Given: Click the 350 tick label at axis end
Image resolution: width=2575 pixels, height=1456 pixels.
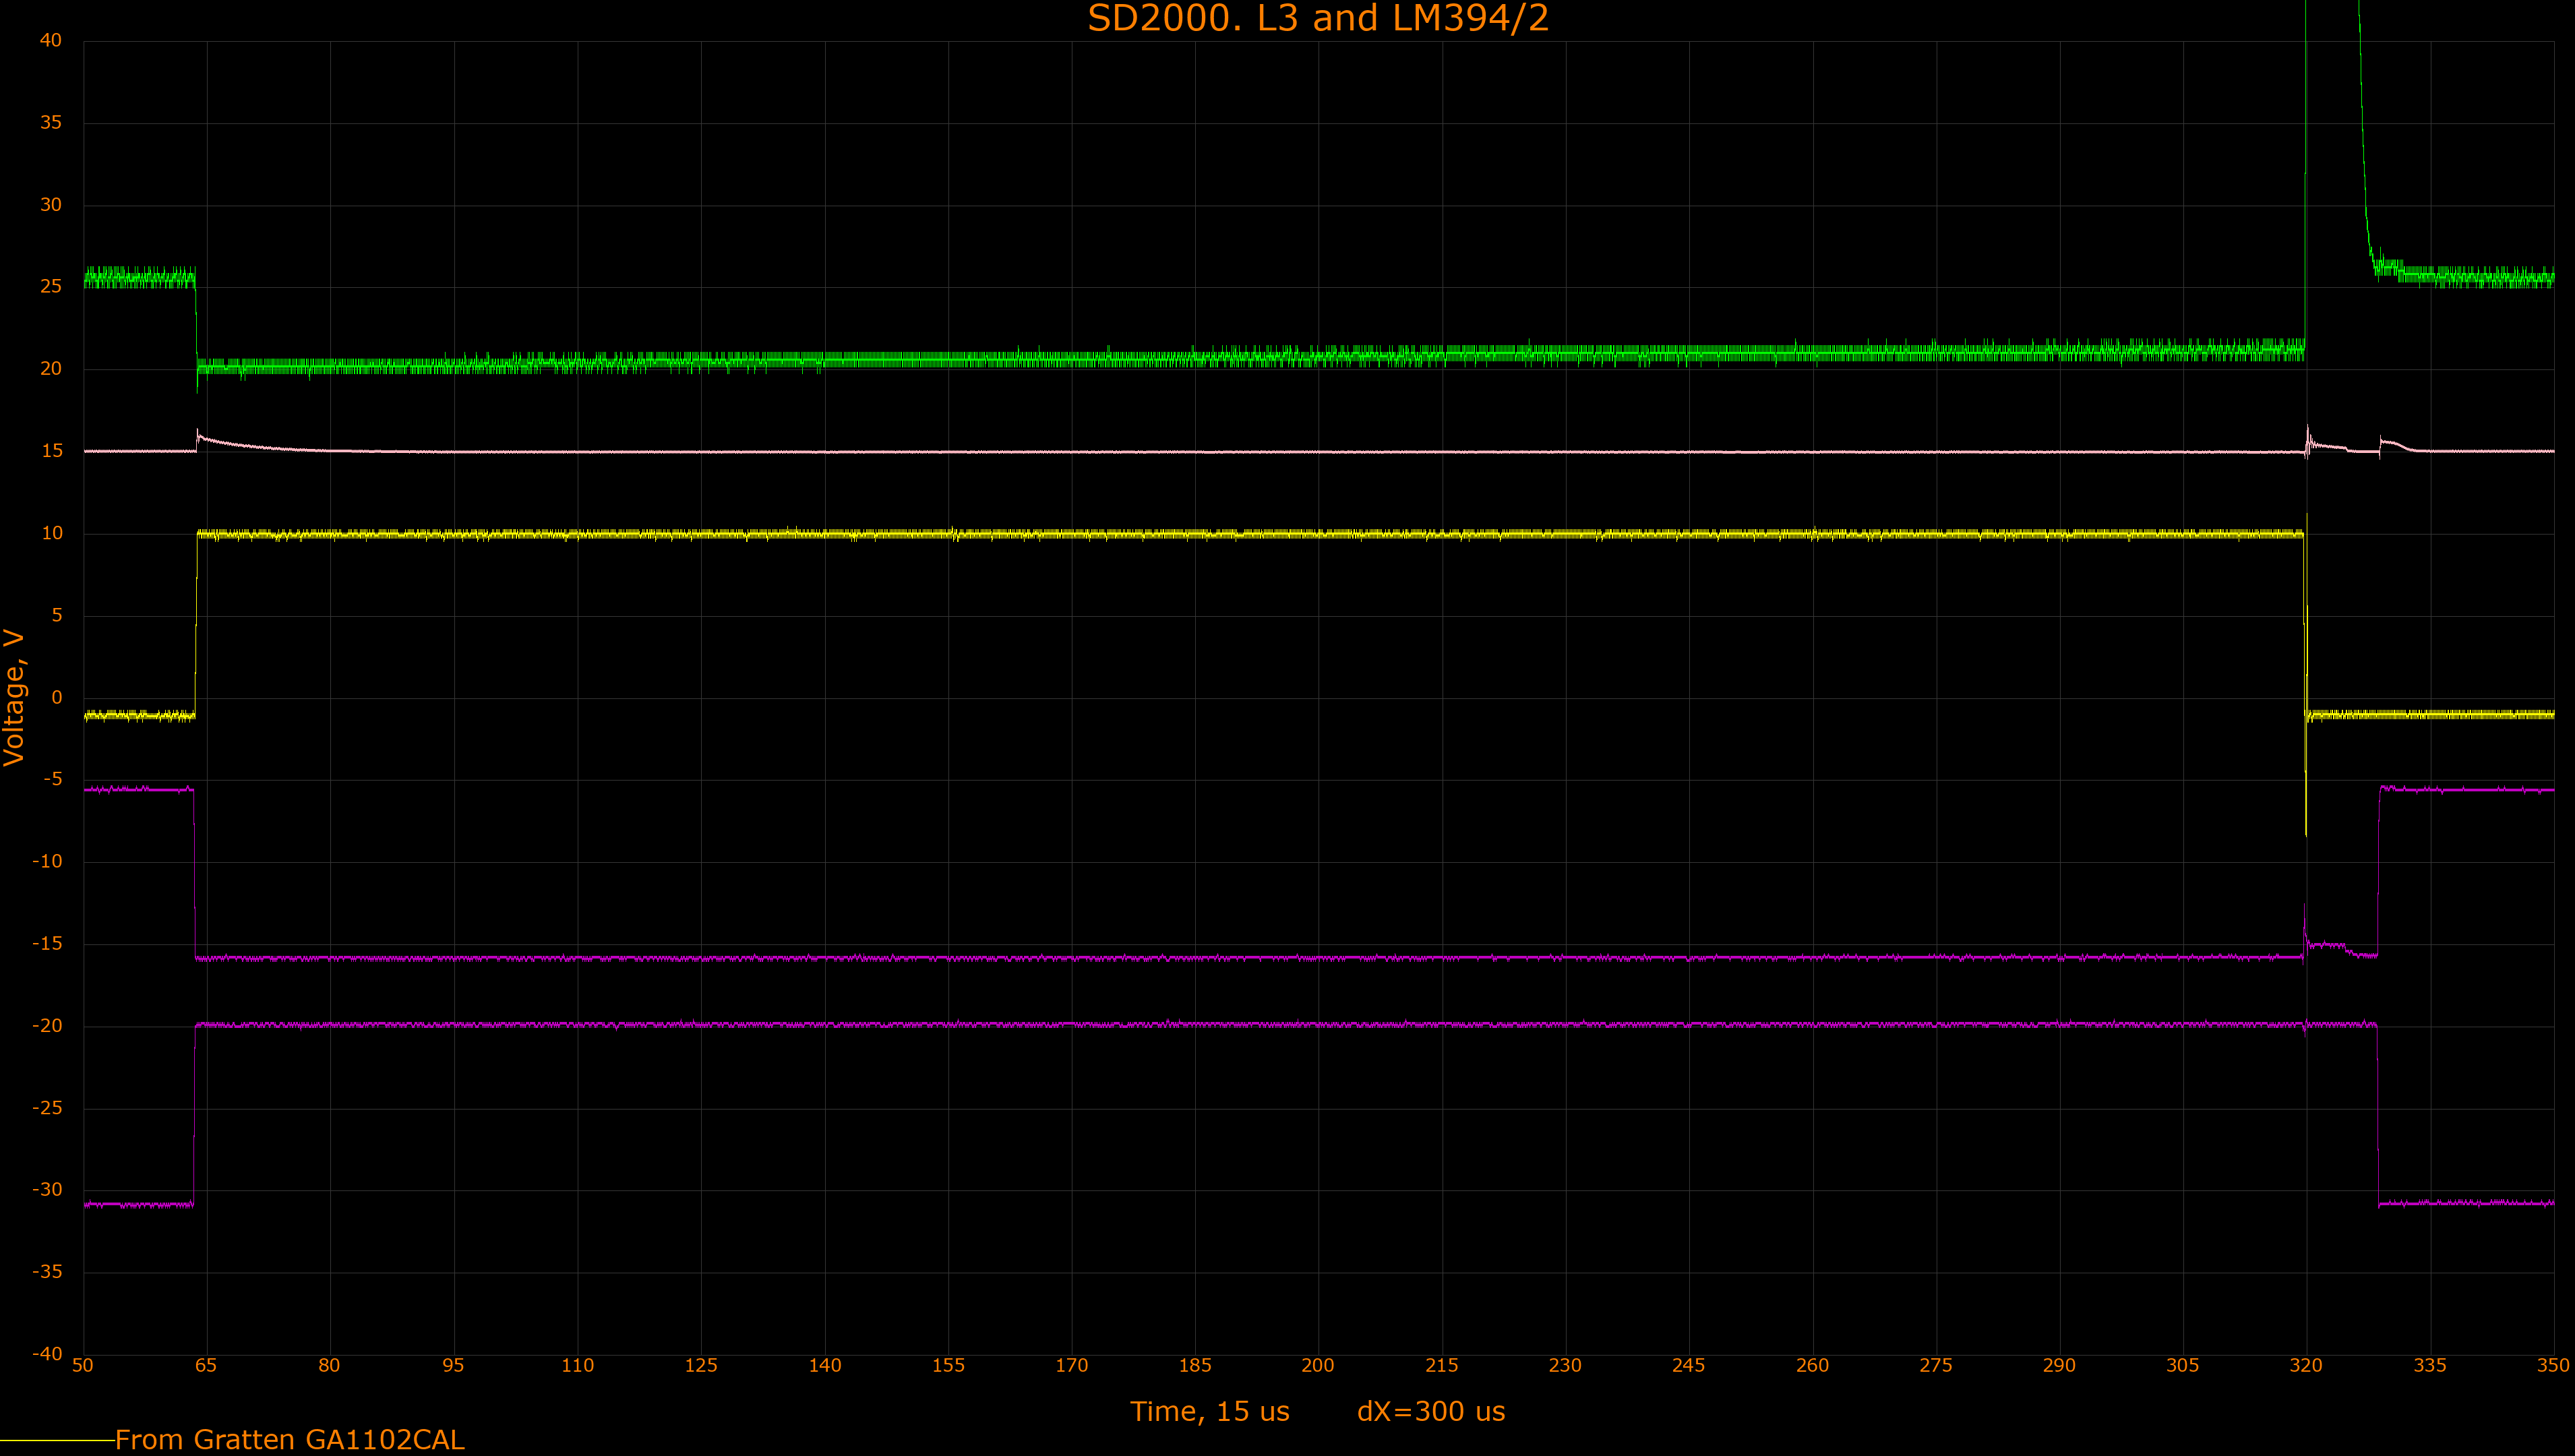Looking at the screenshot, I should [2552, 1366].
